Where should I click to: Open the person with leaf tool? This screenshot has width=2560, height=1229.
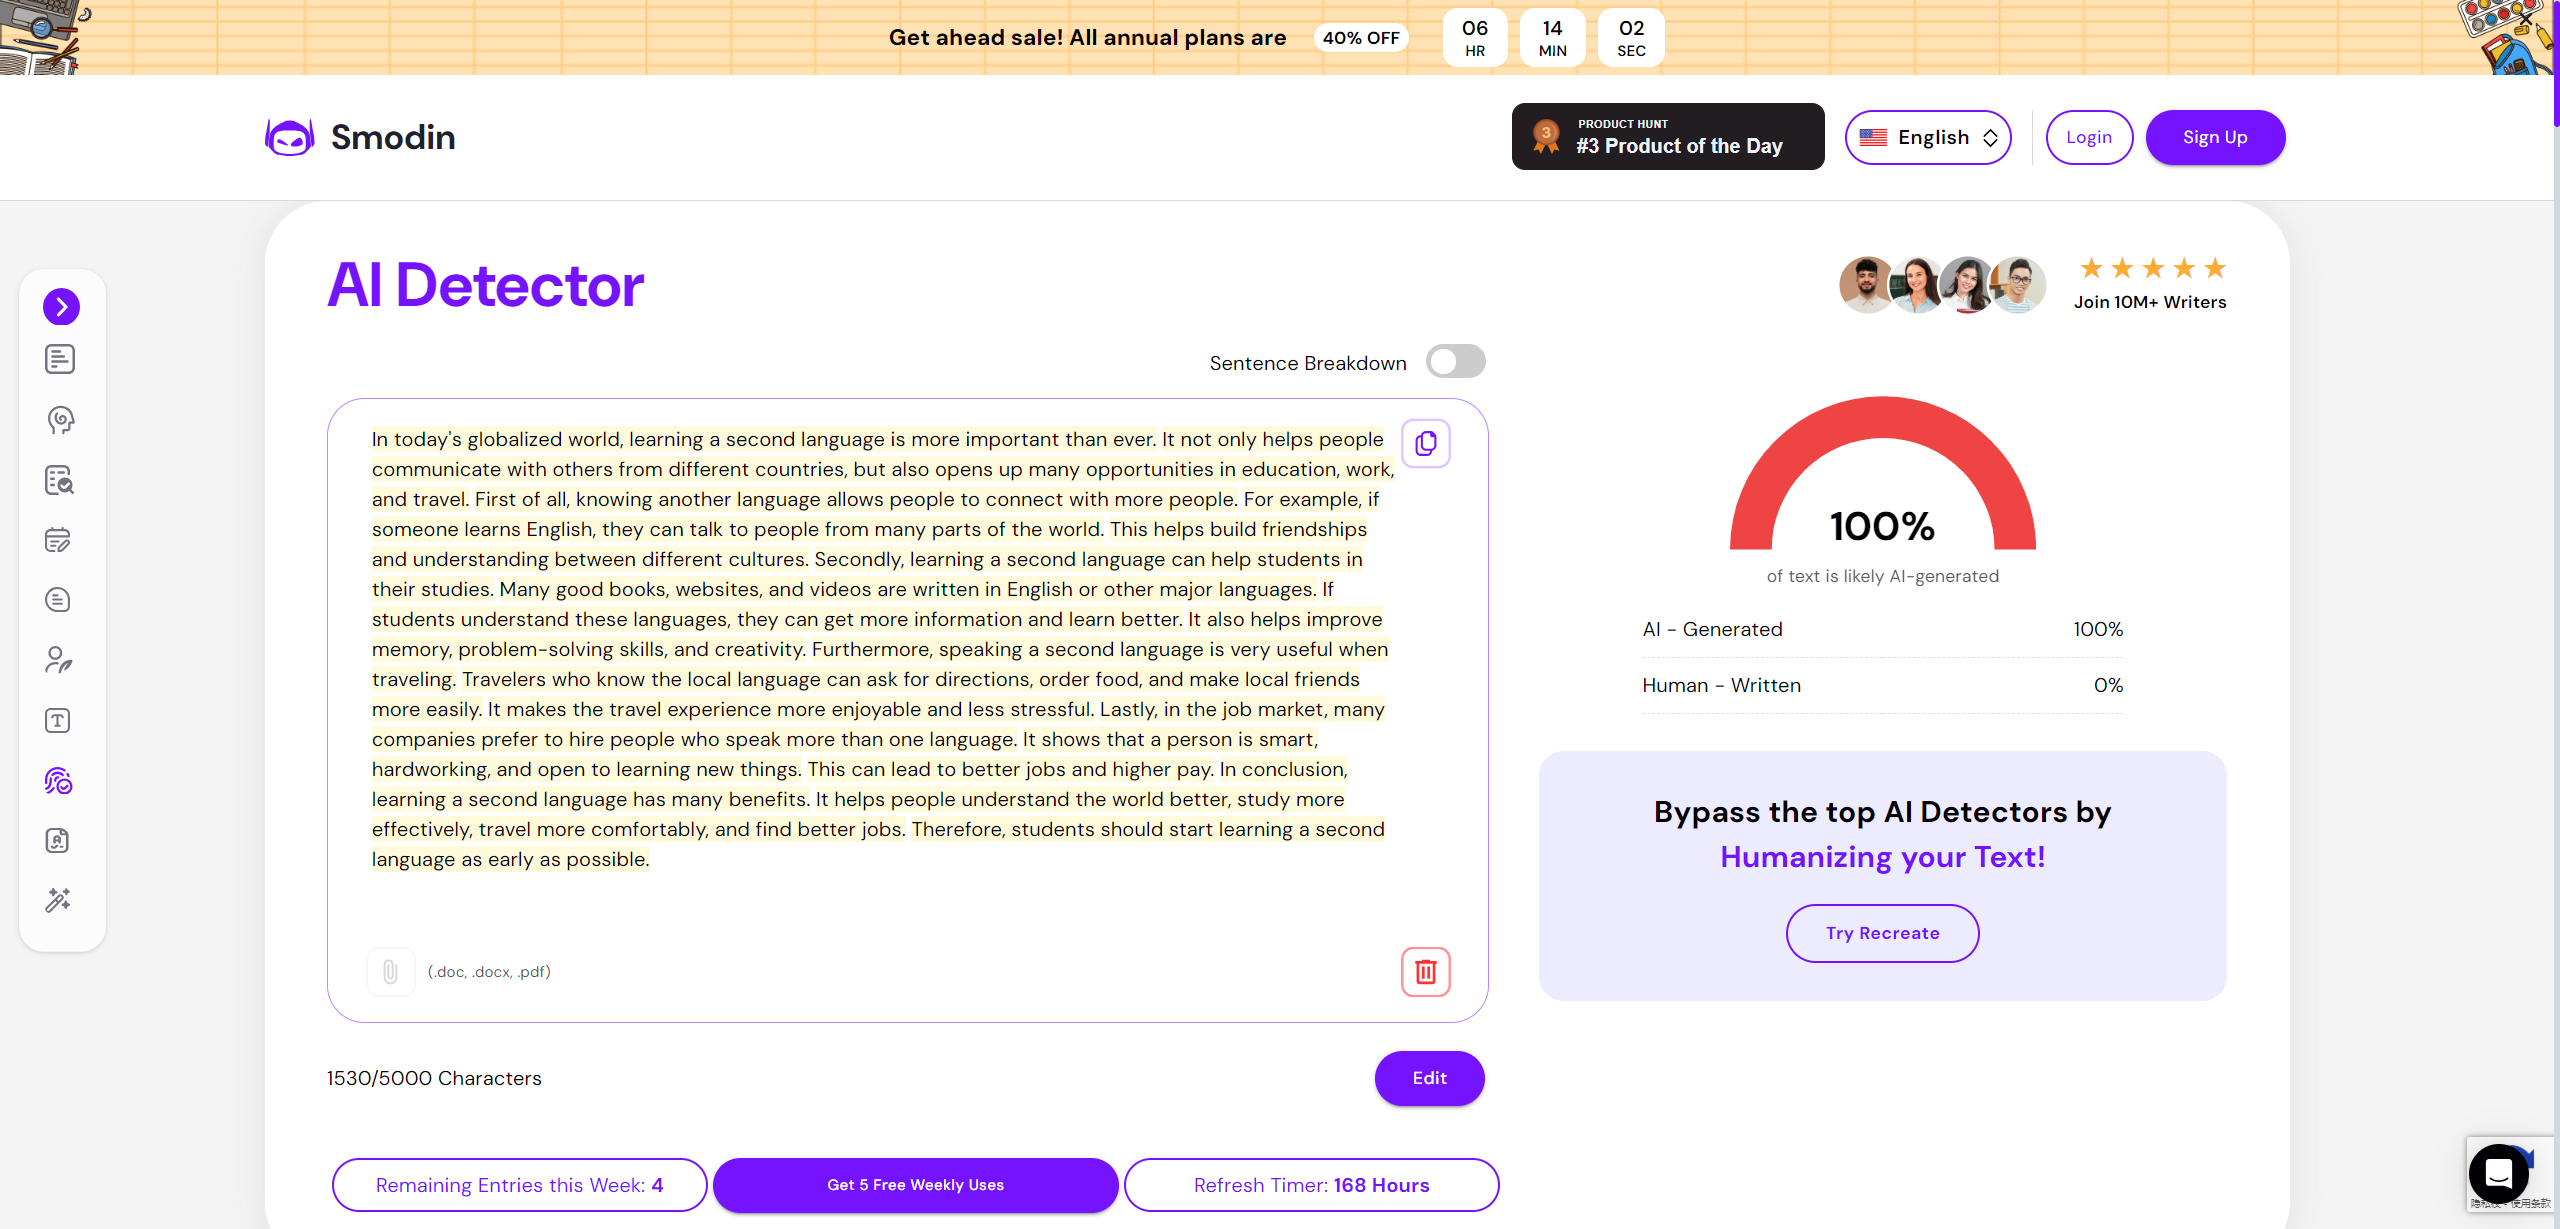tap(58, 660)
